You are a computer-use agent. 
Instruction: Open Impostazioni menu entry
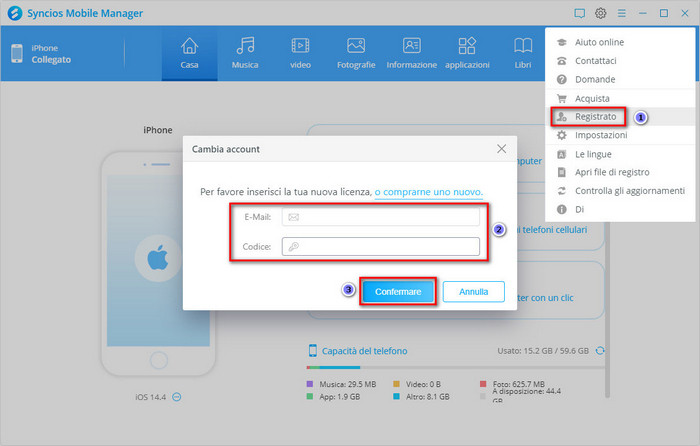coord(620,135)
